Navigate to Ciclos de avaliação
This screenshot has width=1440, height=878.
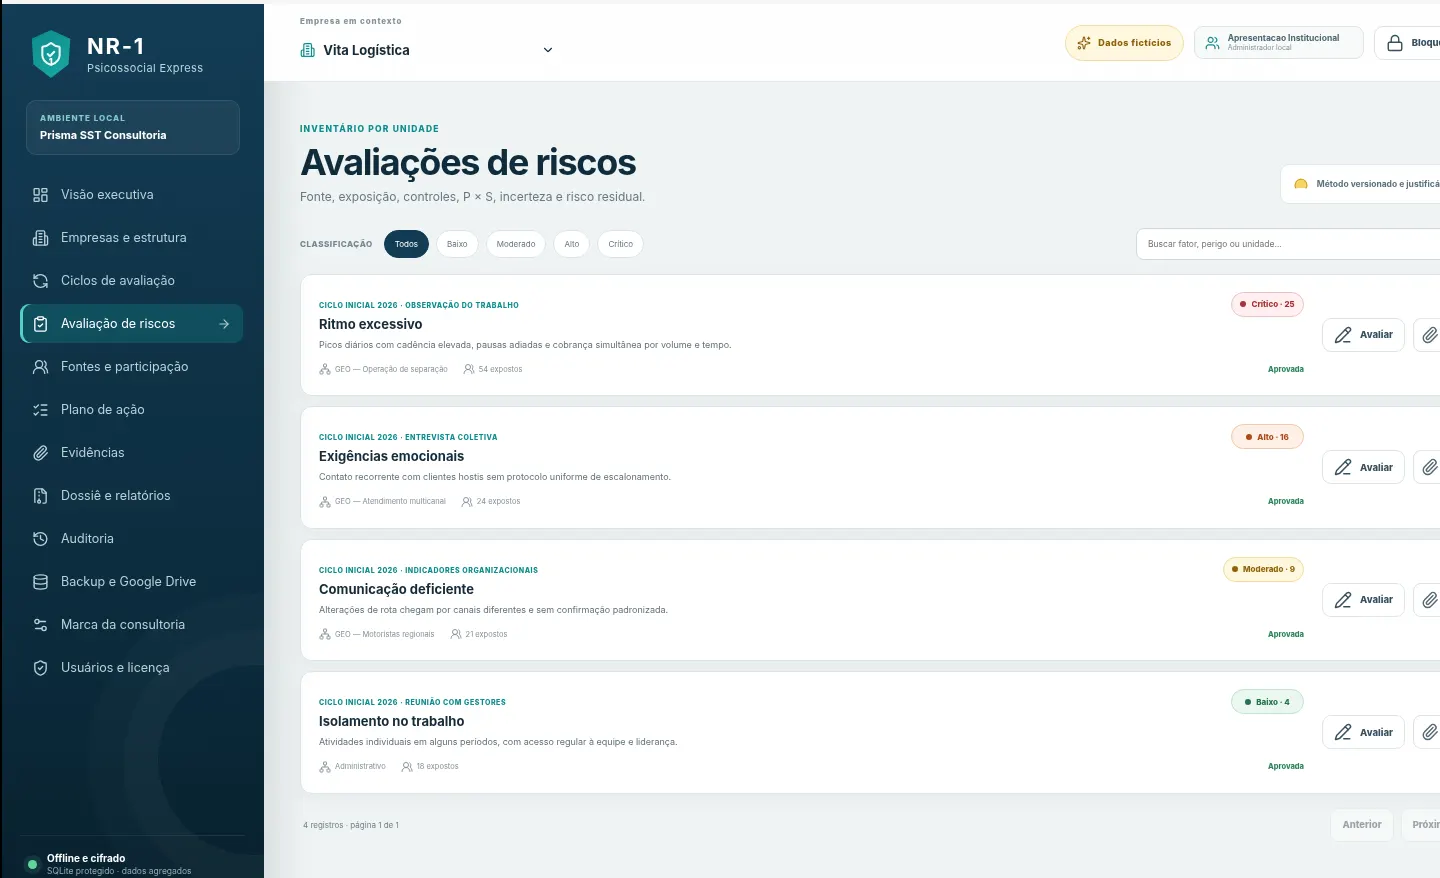point(132,281)
